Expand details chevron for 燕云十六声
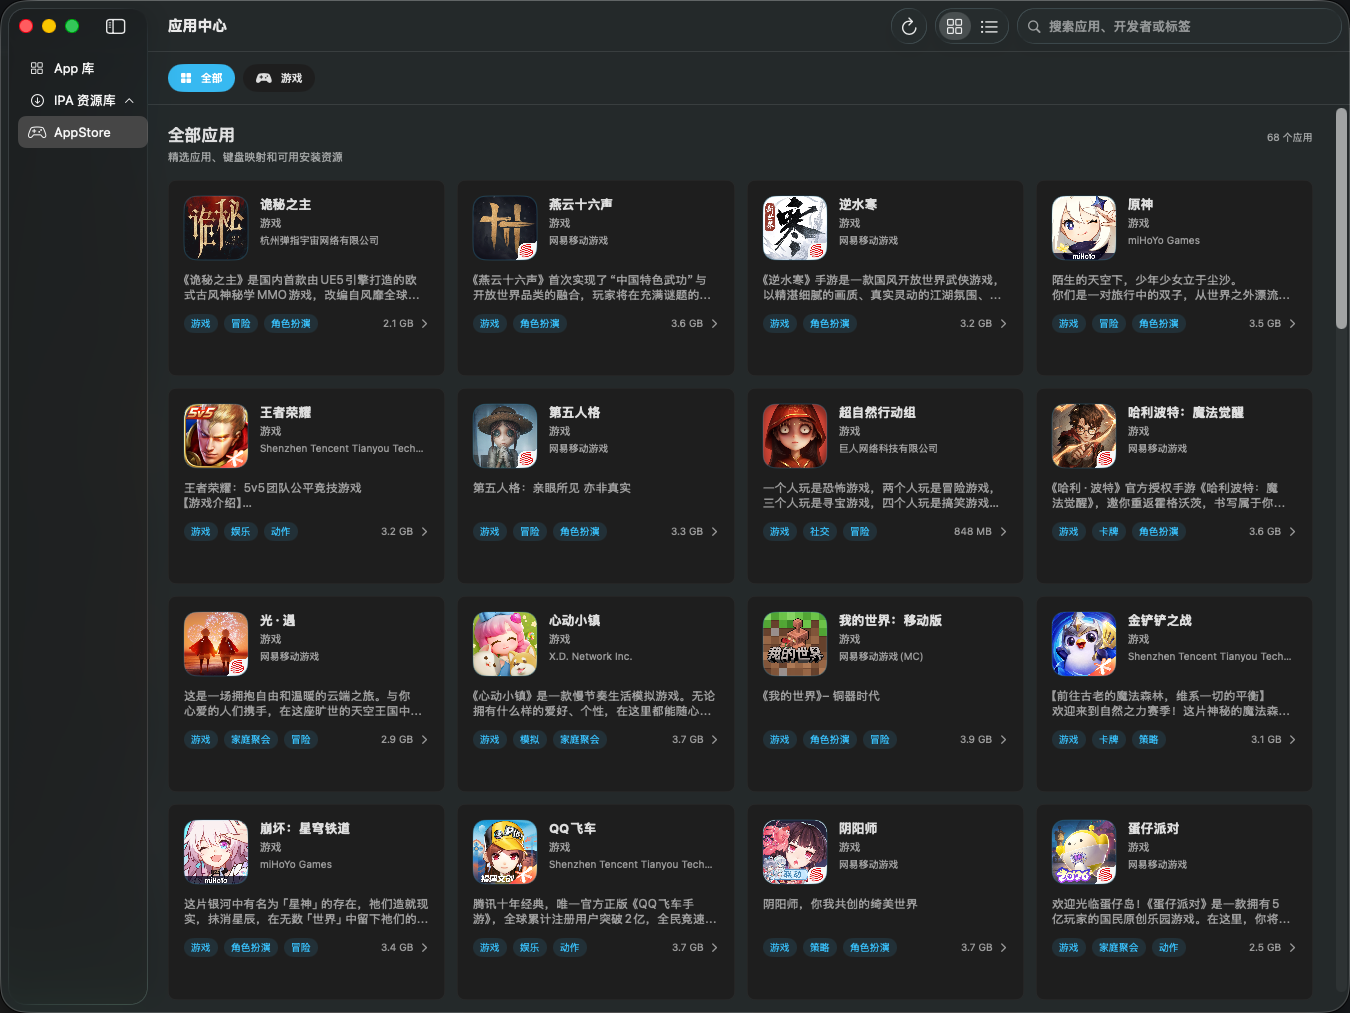This screenshot has width=1350, height=1013. click(714, 324)
